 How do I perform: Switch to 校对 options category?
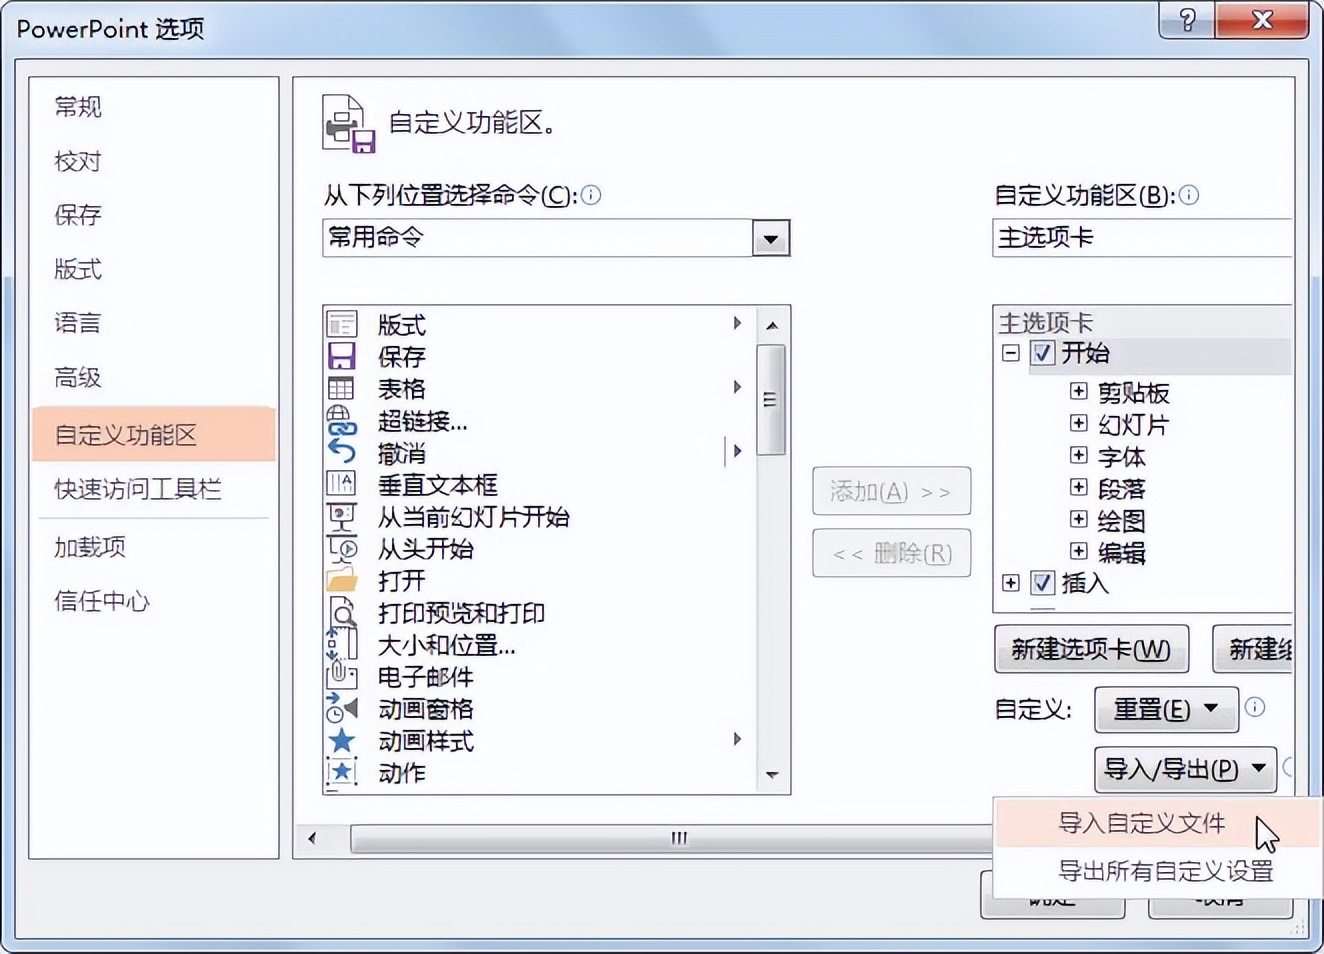tap(153, 161)
